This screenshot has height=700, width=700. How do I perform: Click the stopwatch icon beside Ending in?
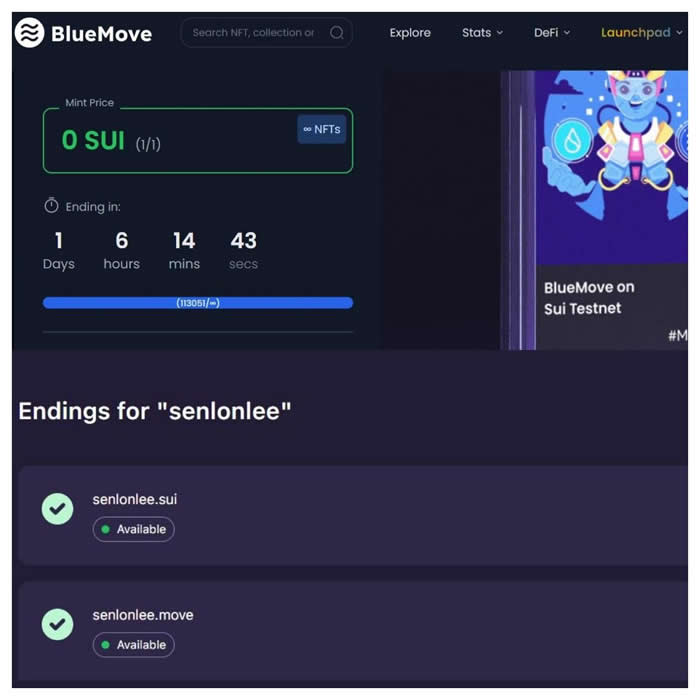(51, 206)
